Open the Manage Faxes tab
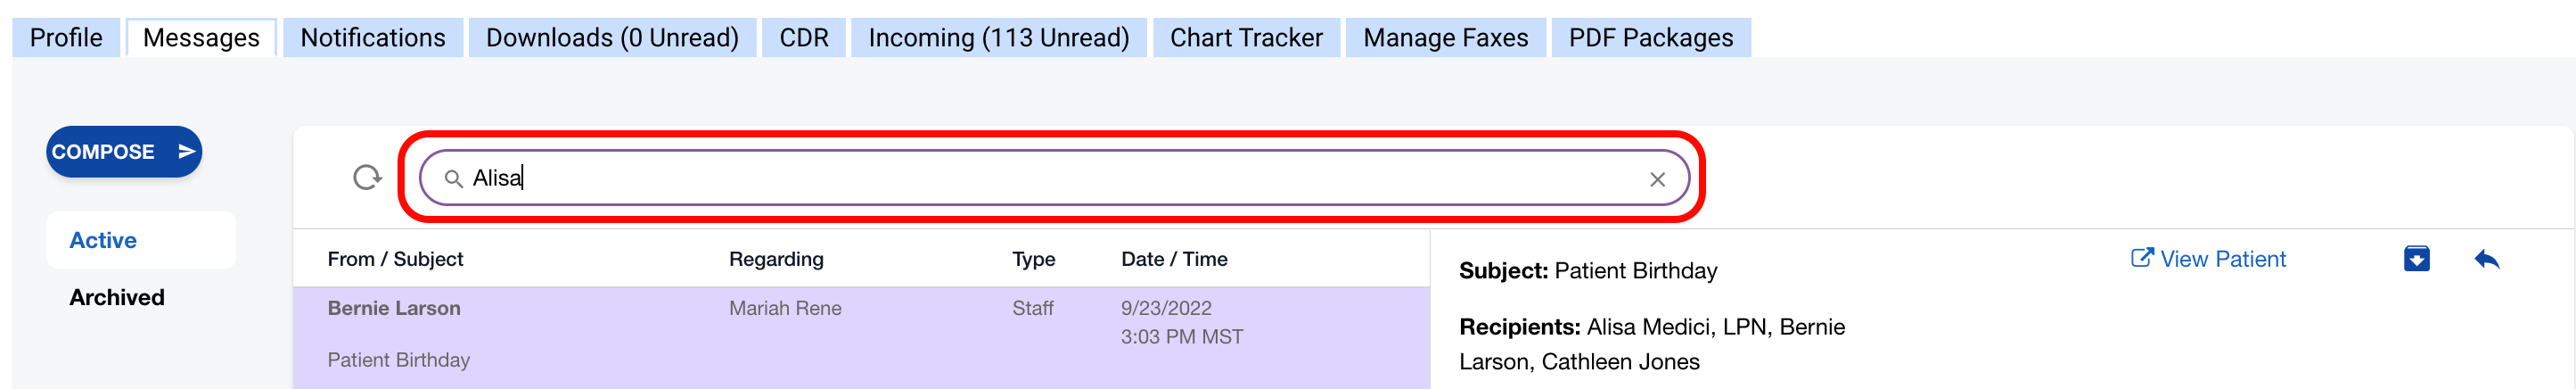This screenshot has width=2576, height=389. coord(1445,38)
